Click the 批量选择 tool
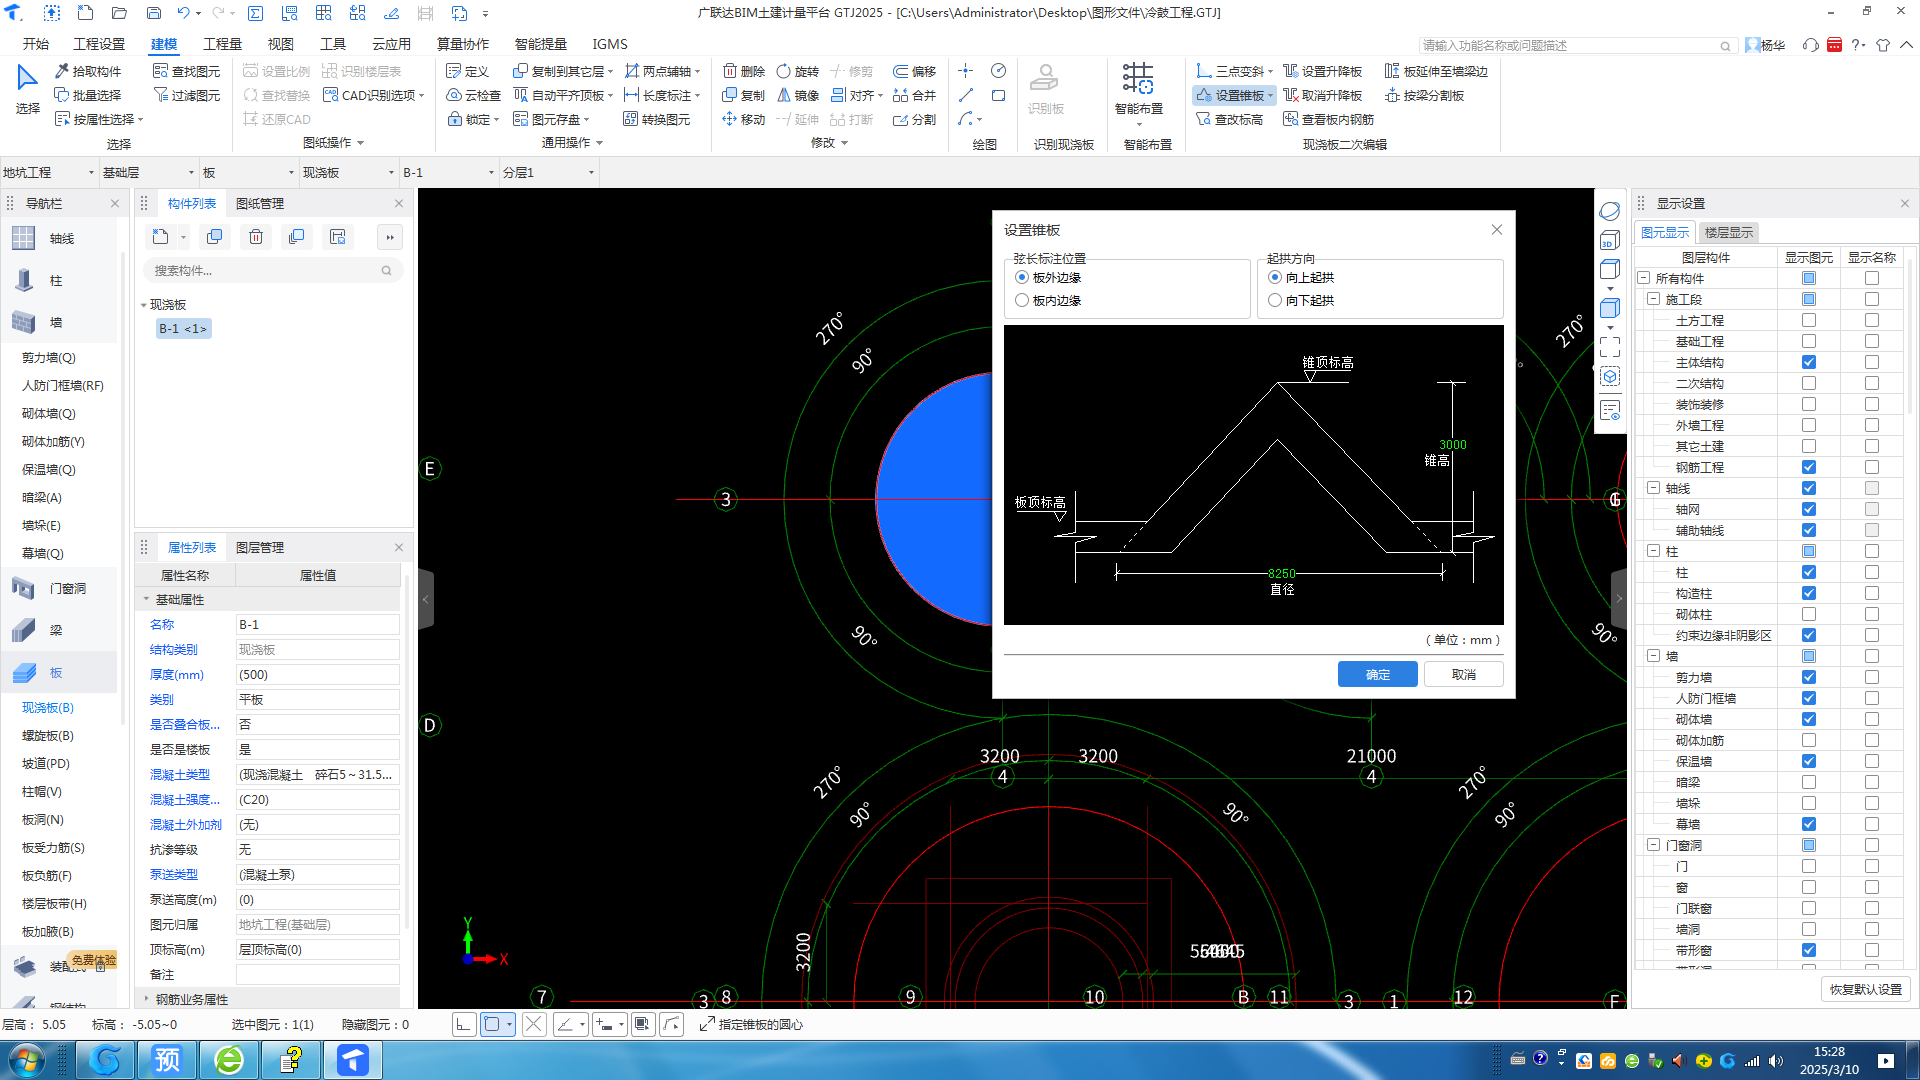The height and width of the screenshot is (1080, 1920). (x=88, y=95)
